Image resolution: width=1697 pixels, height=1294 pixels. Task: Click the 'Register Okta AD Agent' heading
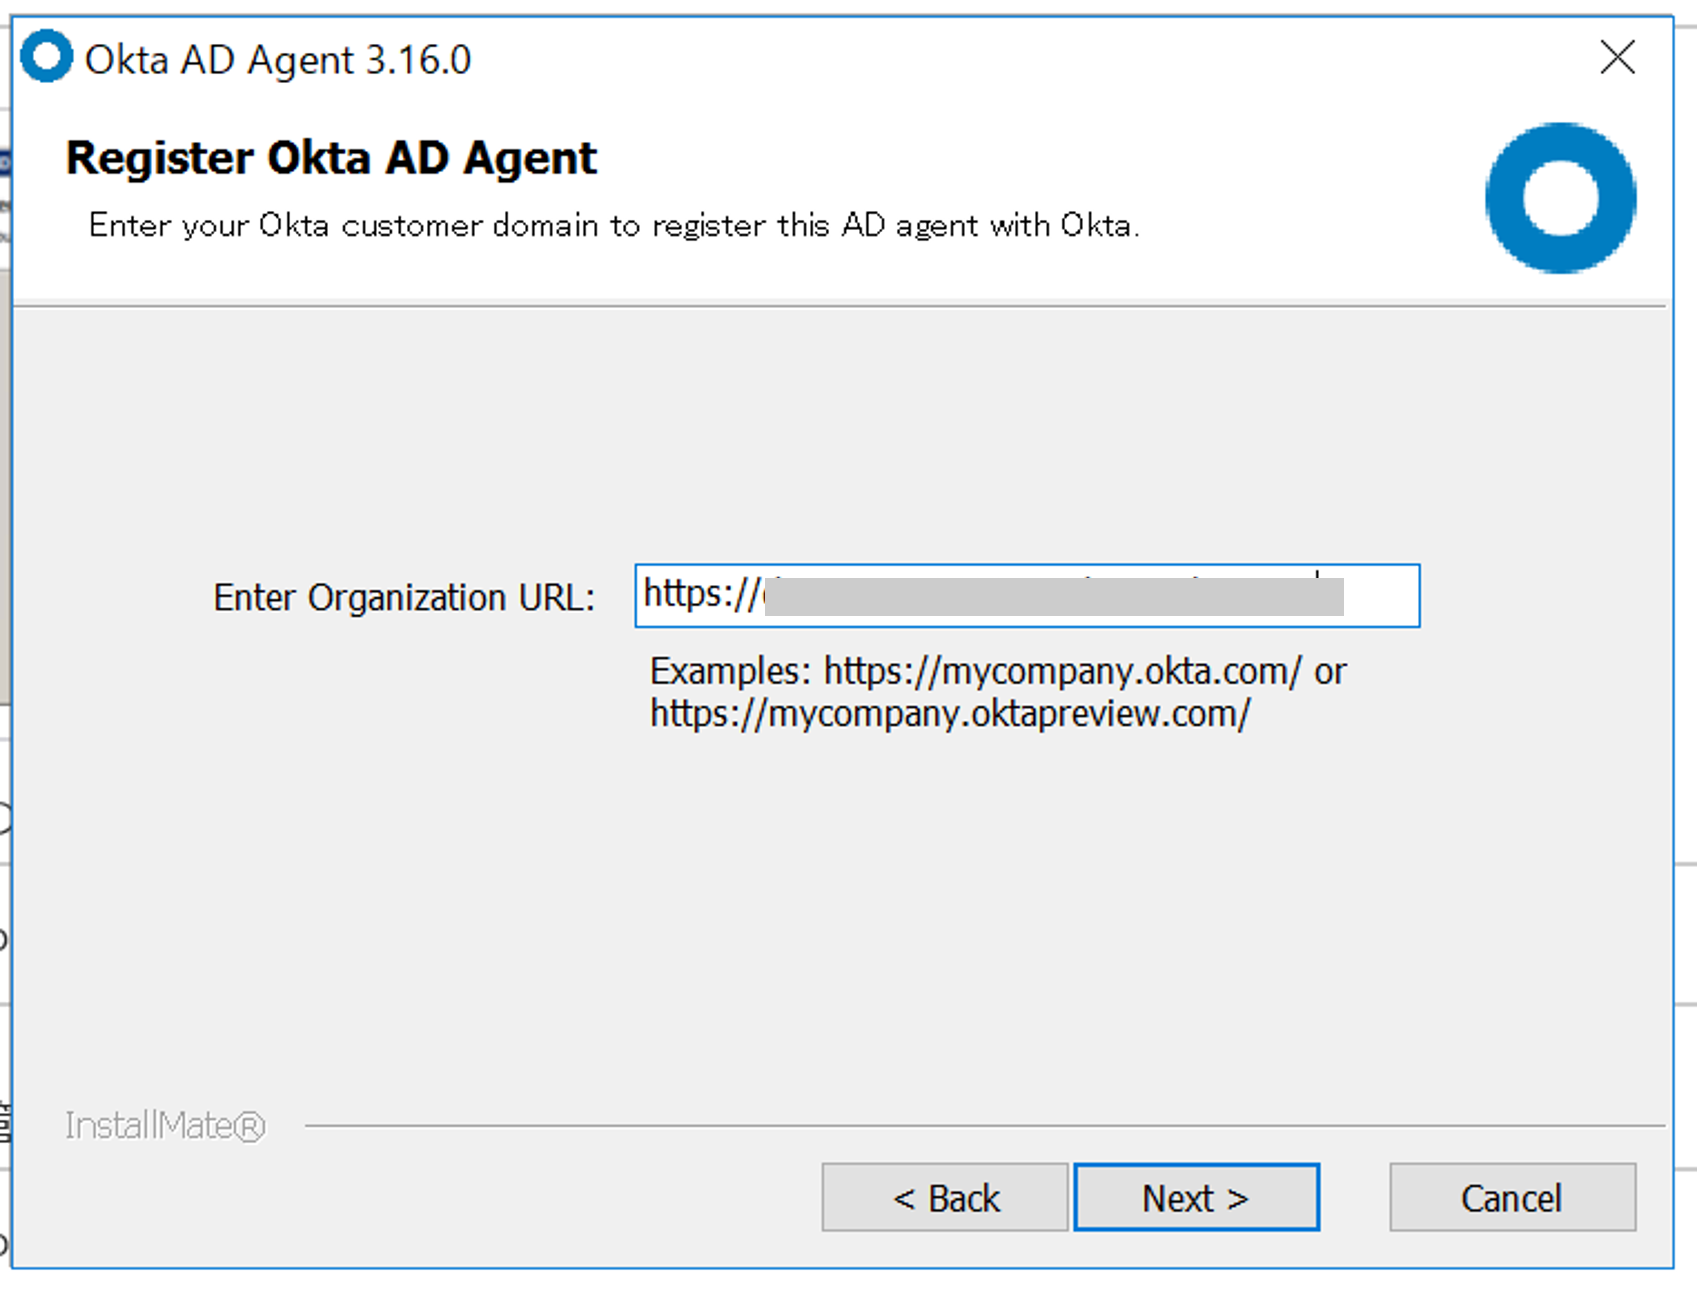[x=331, y=158]
